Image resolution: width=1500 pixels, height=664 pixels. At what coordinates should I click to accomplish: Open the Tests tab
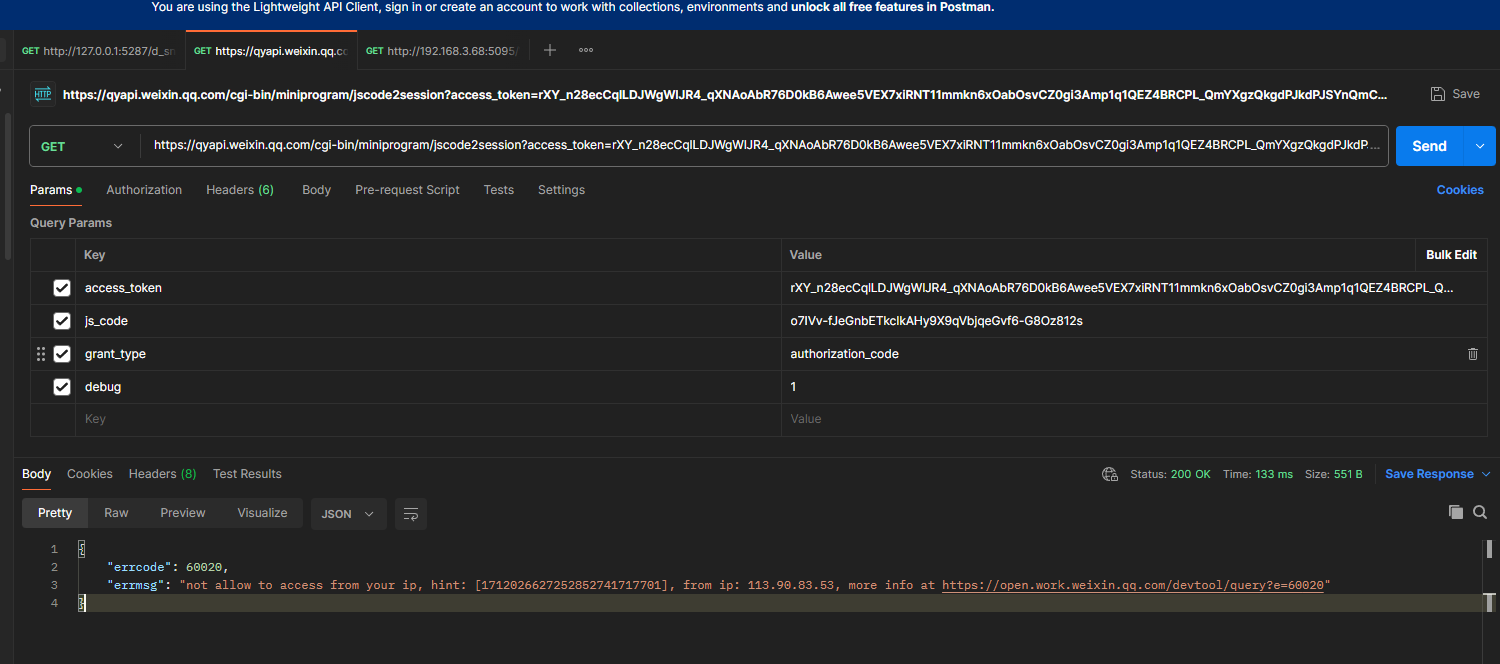(x=498, y=190)
